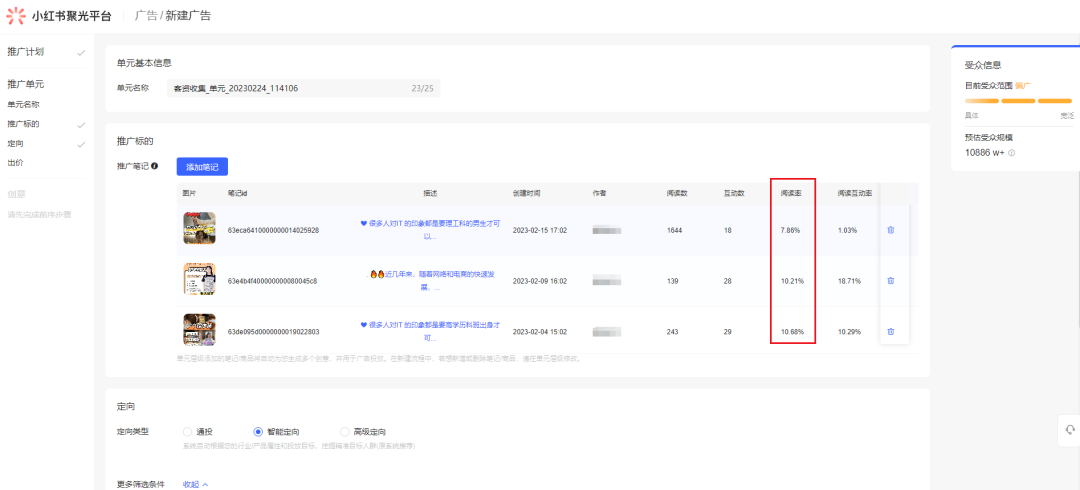Click the checkmark next to 推广计划
Screen dimensions: 1080x490
(x=81, y=52)
